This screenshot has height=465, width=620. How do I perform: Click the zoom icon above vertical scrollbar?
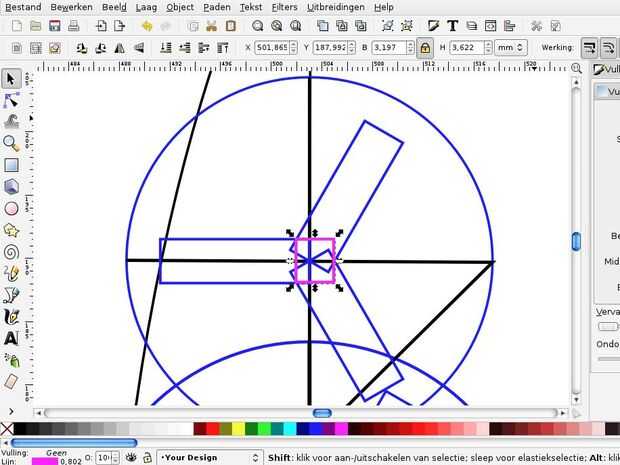coord(577,68)
